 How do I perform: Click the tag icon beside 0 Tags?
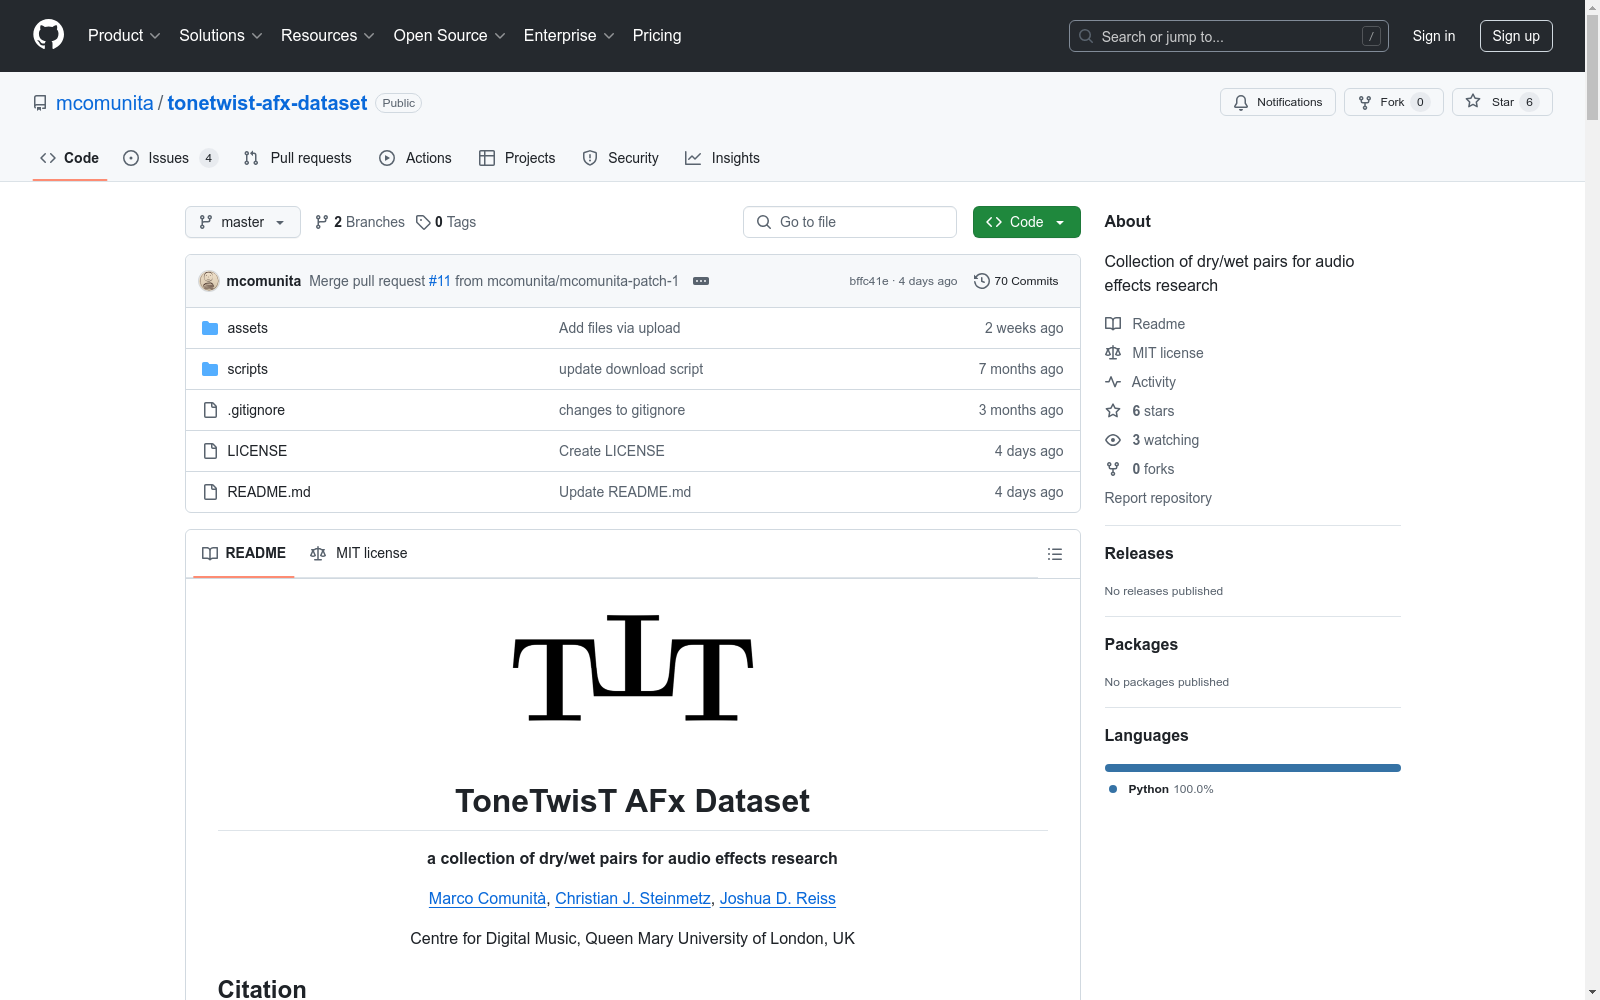click(423, 222)
